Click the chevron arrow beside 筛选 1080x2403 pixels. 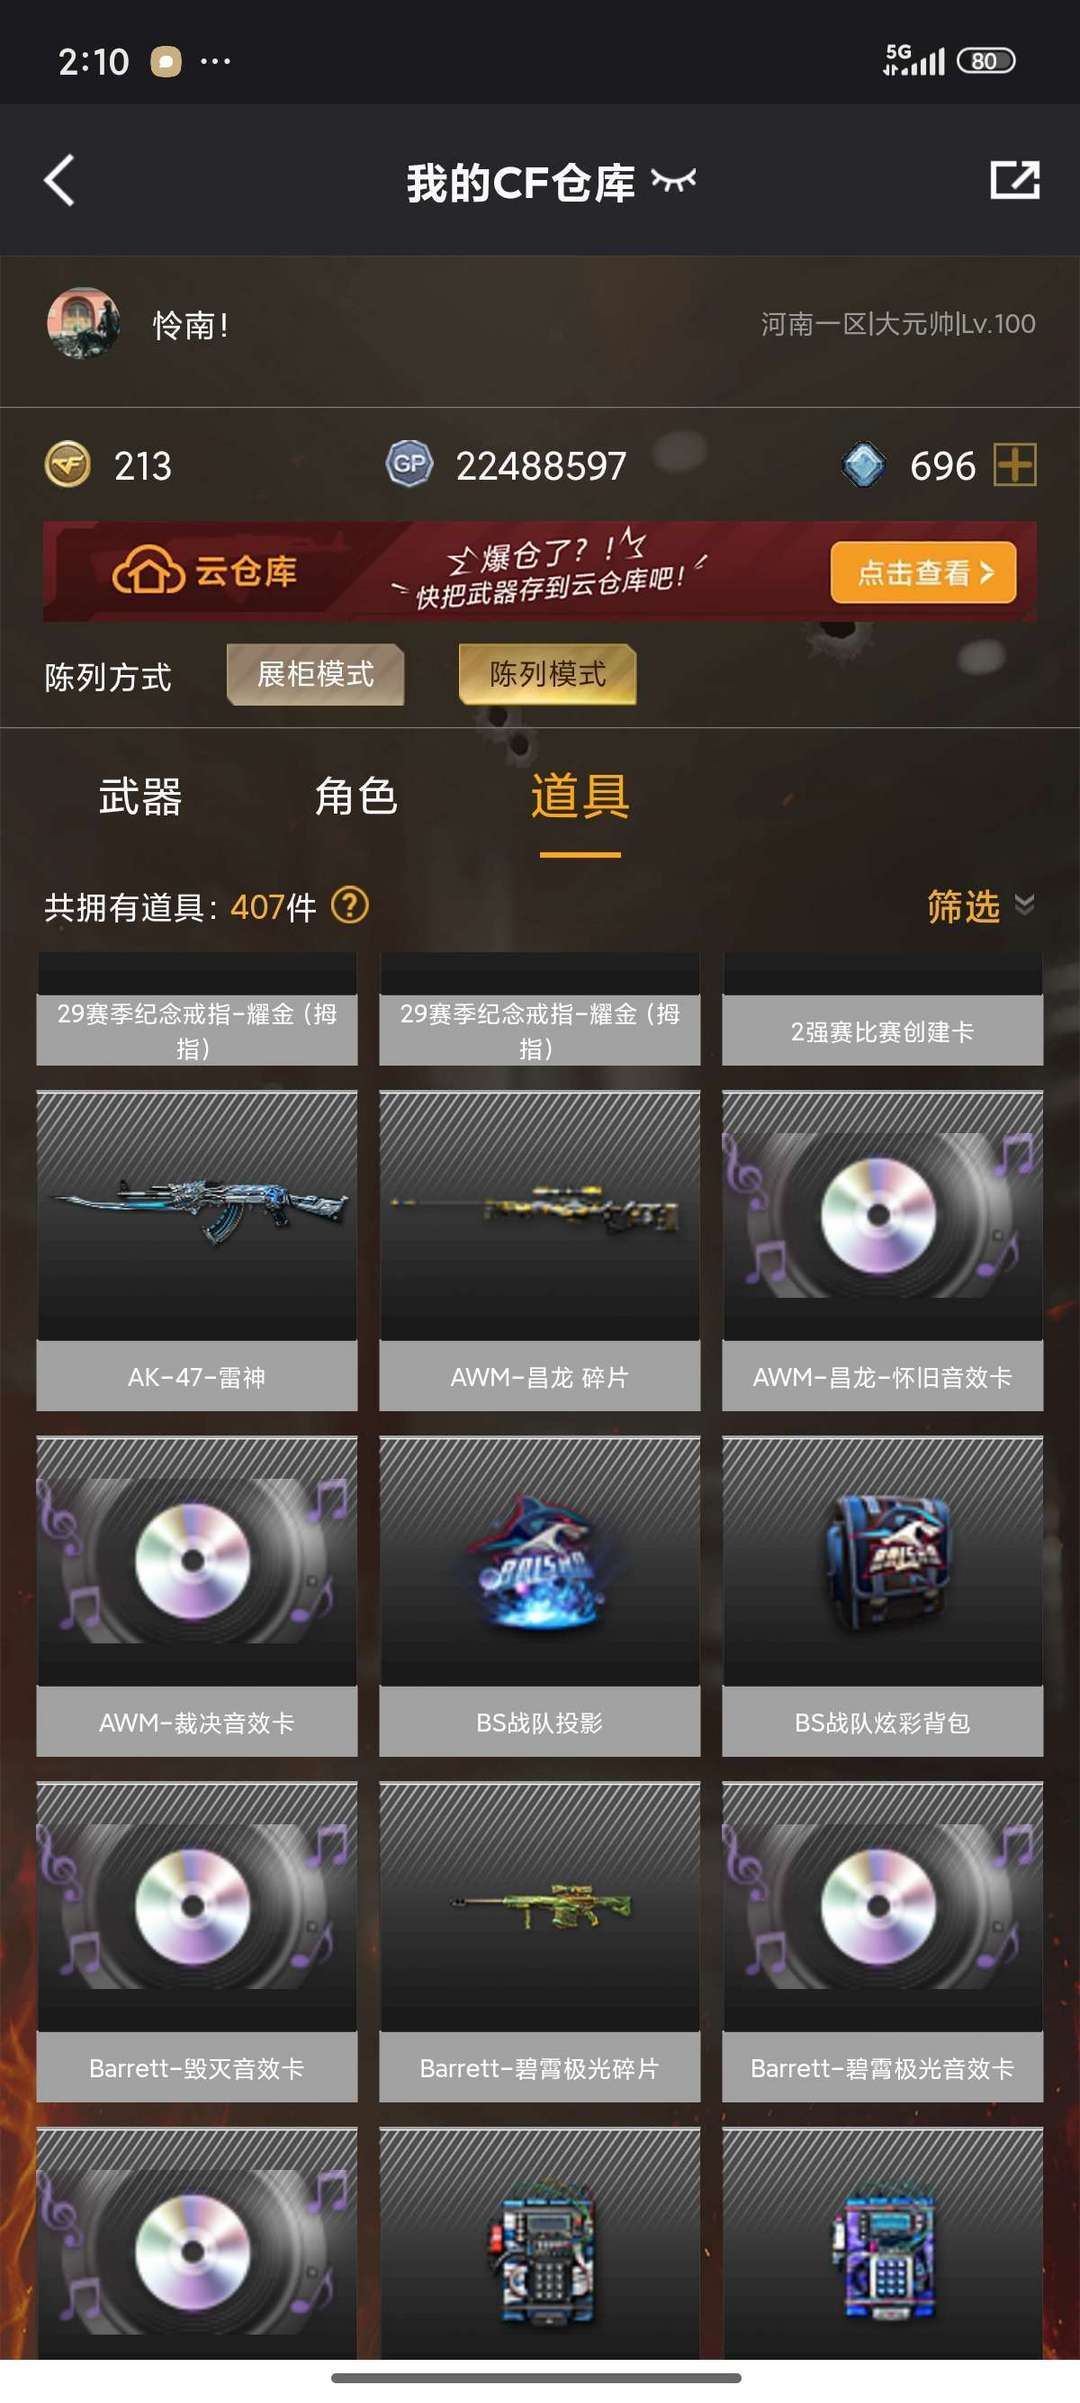[x=1024, y=905]
